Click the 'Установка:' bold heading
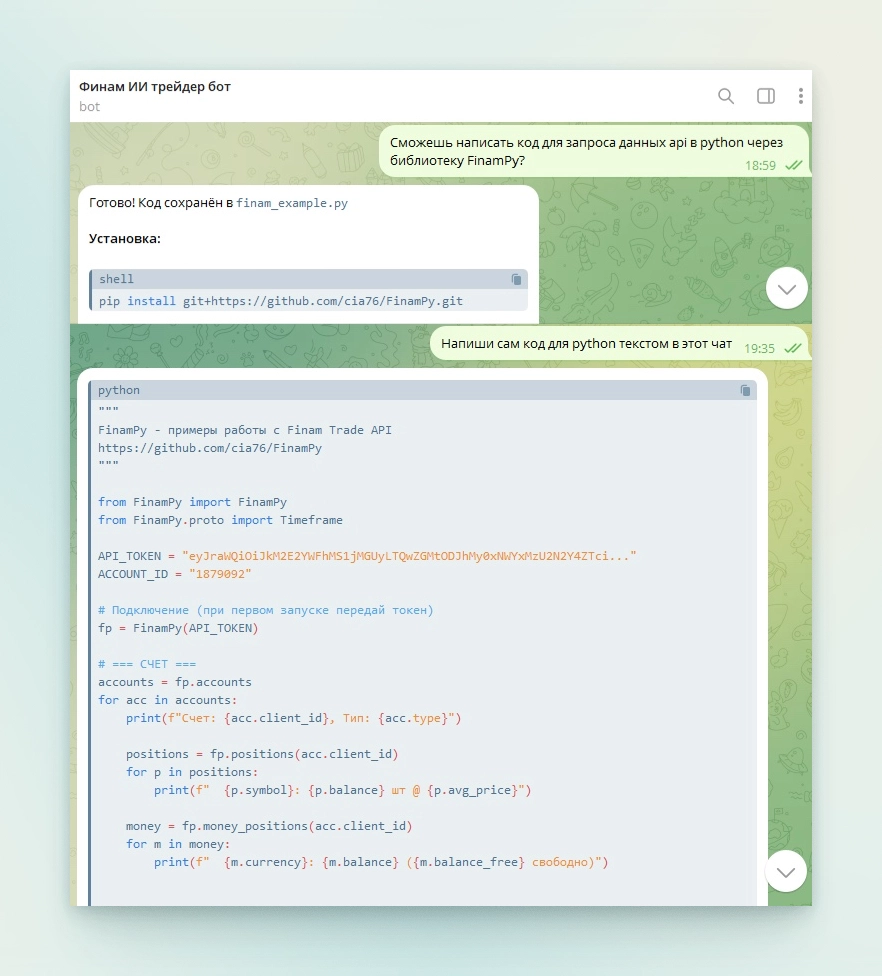 (124, 239)
